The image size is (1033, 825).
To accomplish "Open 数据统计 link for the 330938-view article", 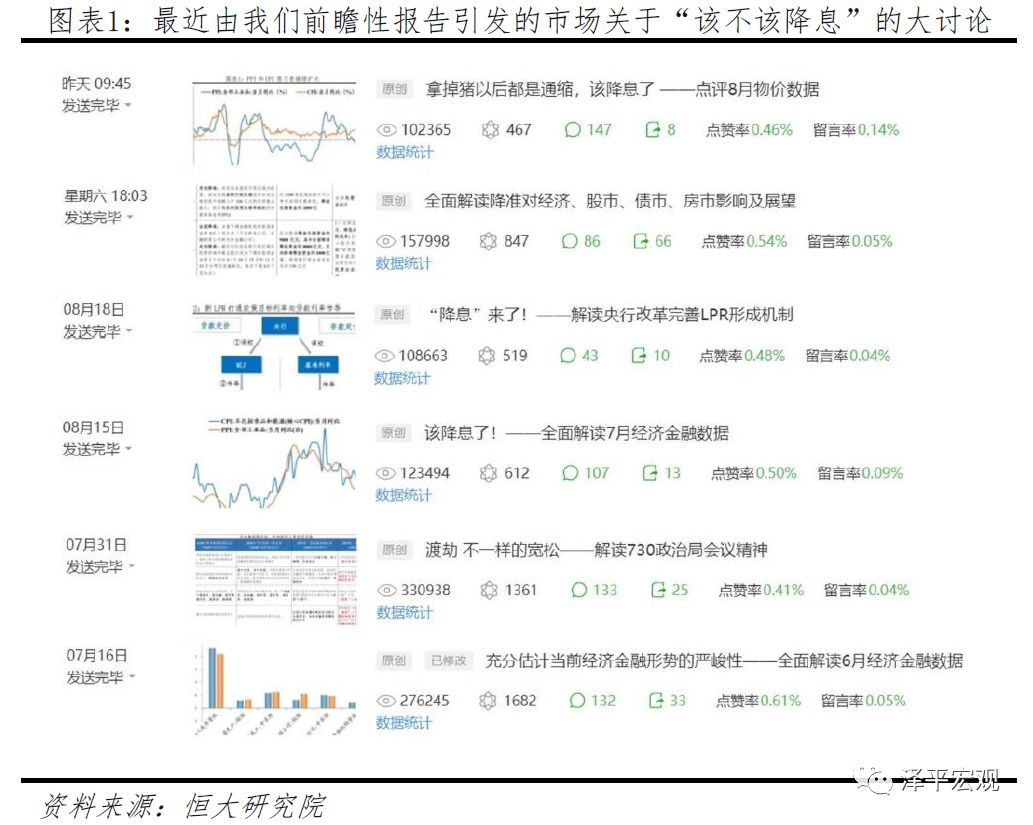I will 405,613.
